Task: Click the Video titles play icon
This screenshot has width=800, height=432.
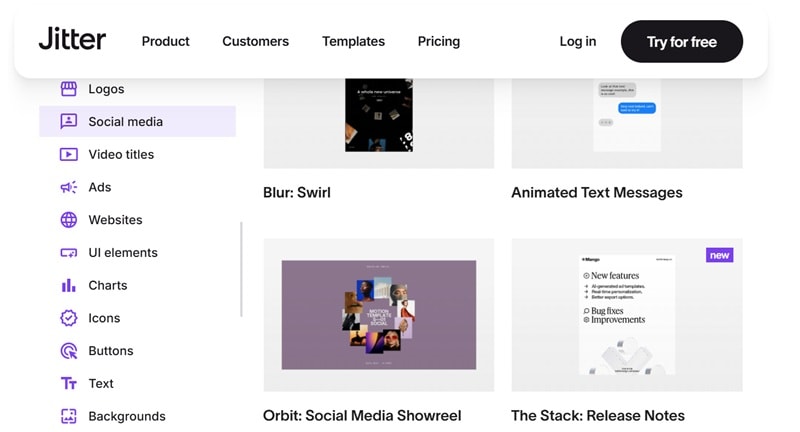Action: tap(69, 154)
